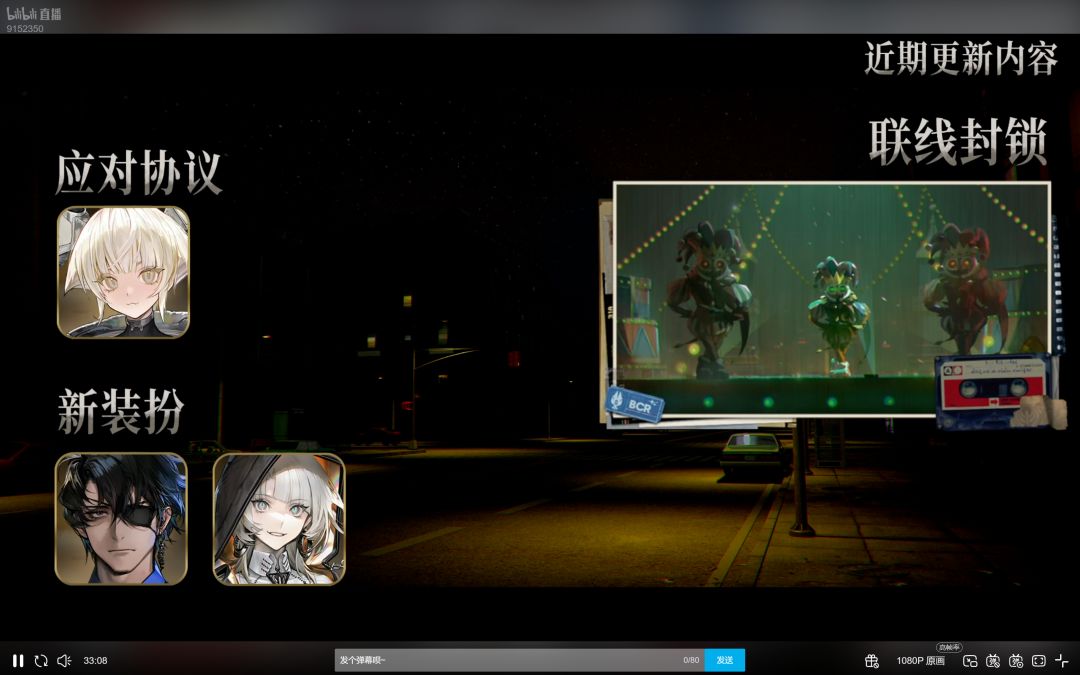Click the refresh stream icon
Viewport: 1080px width, 675px height.
point(41,661)
